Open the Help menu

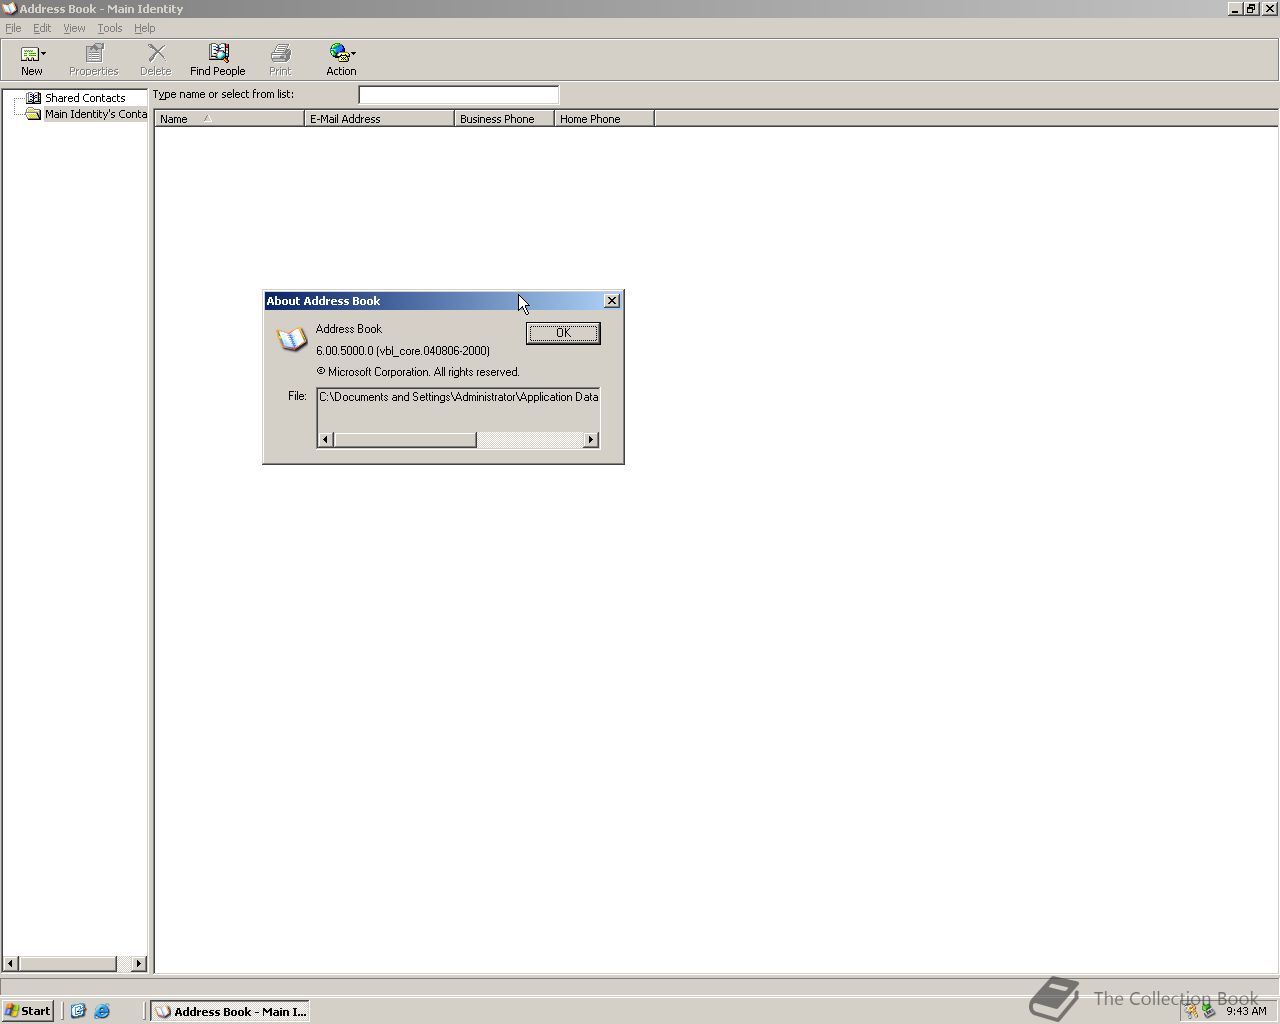(144, 28)
